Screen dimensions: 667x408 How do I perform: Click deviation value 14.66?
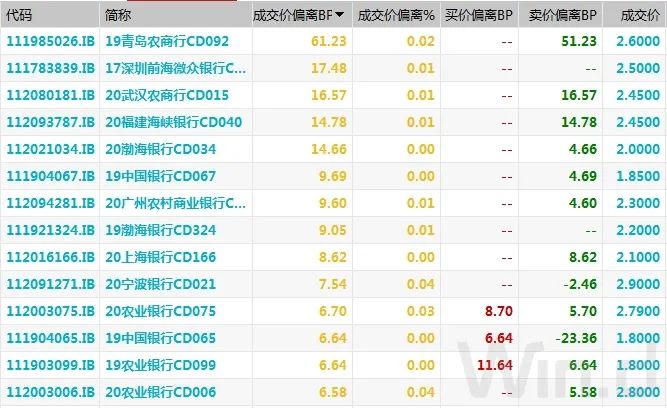click(328, 149)
